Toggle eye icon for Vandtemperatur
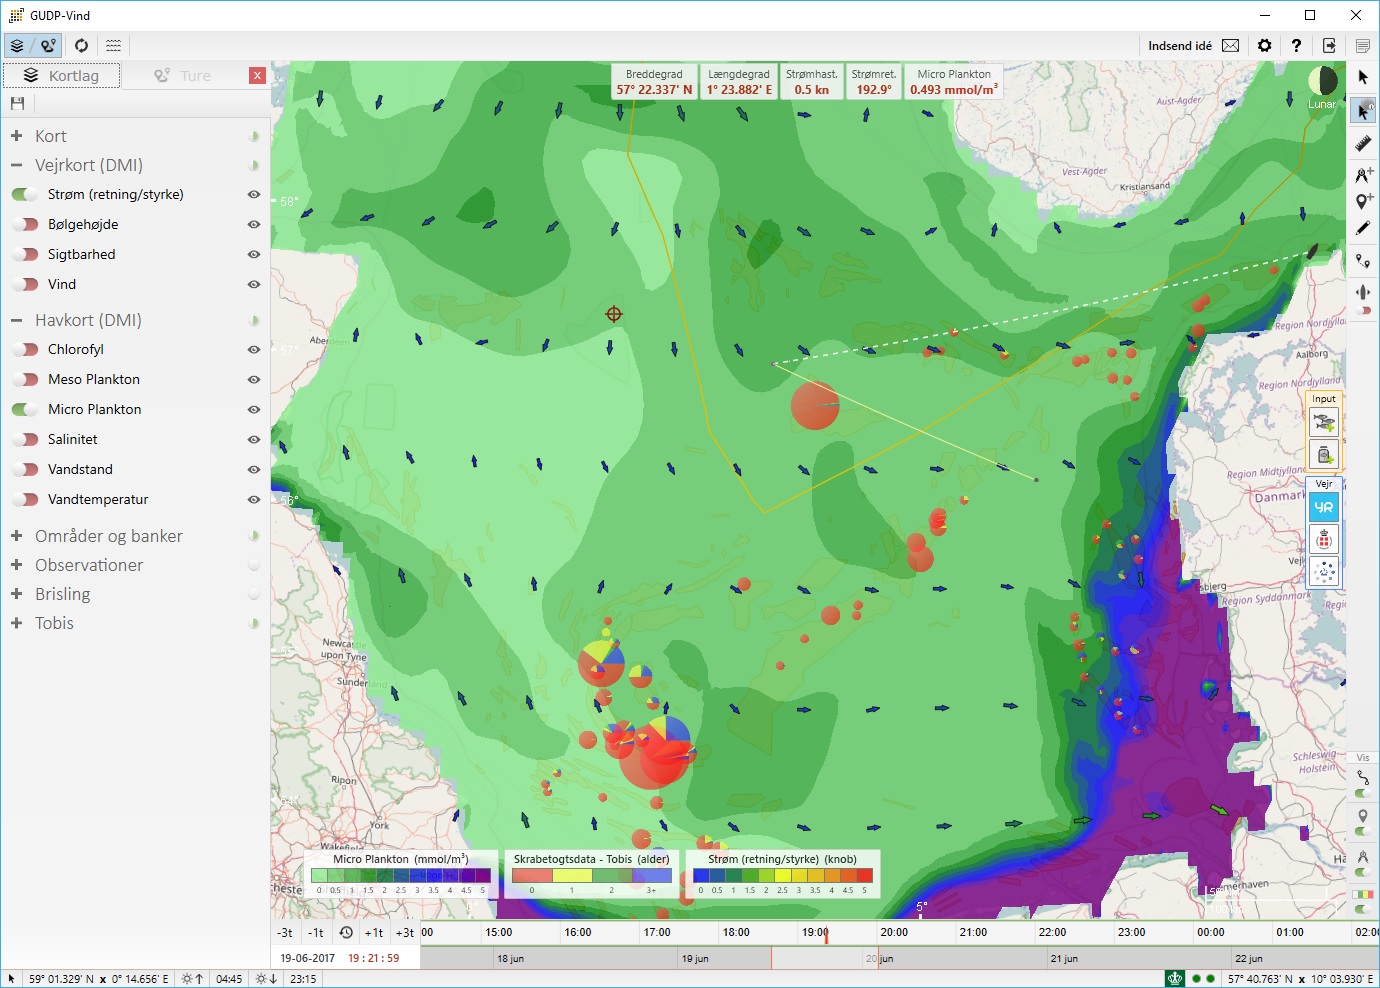 [x=254, y=500]
